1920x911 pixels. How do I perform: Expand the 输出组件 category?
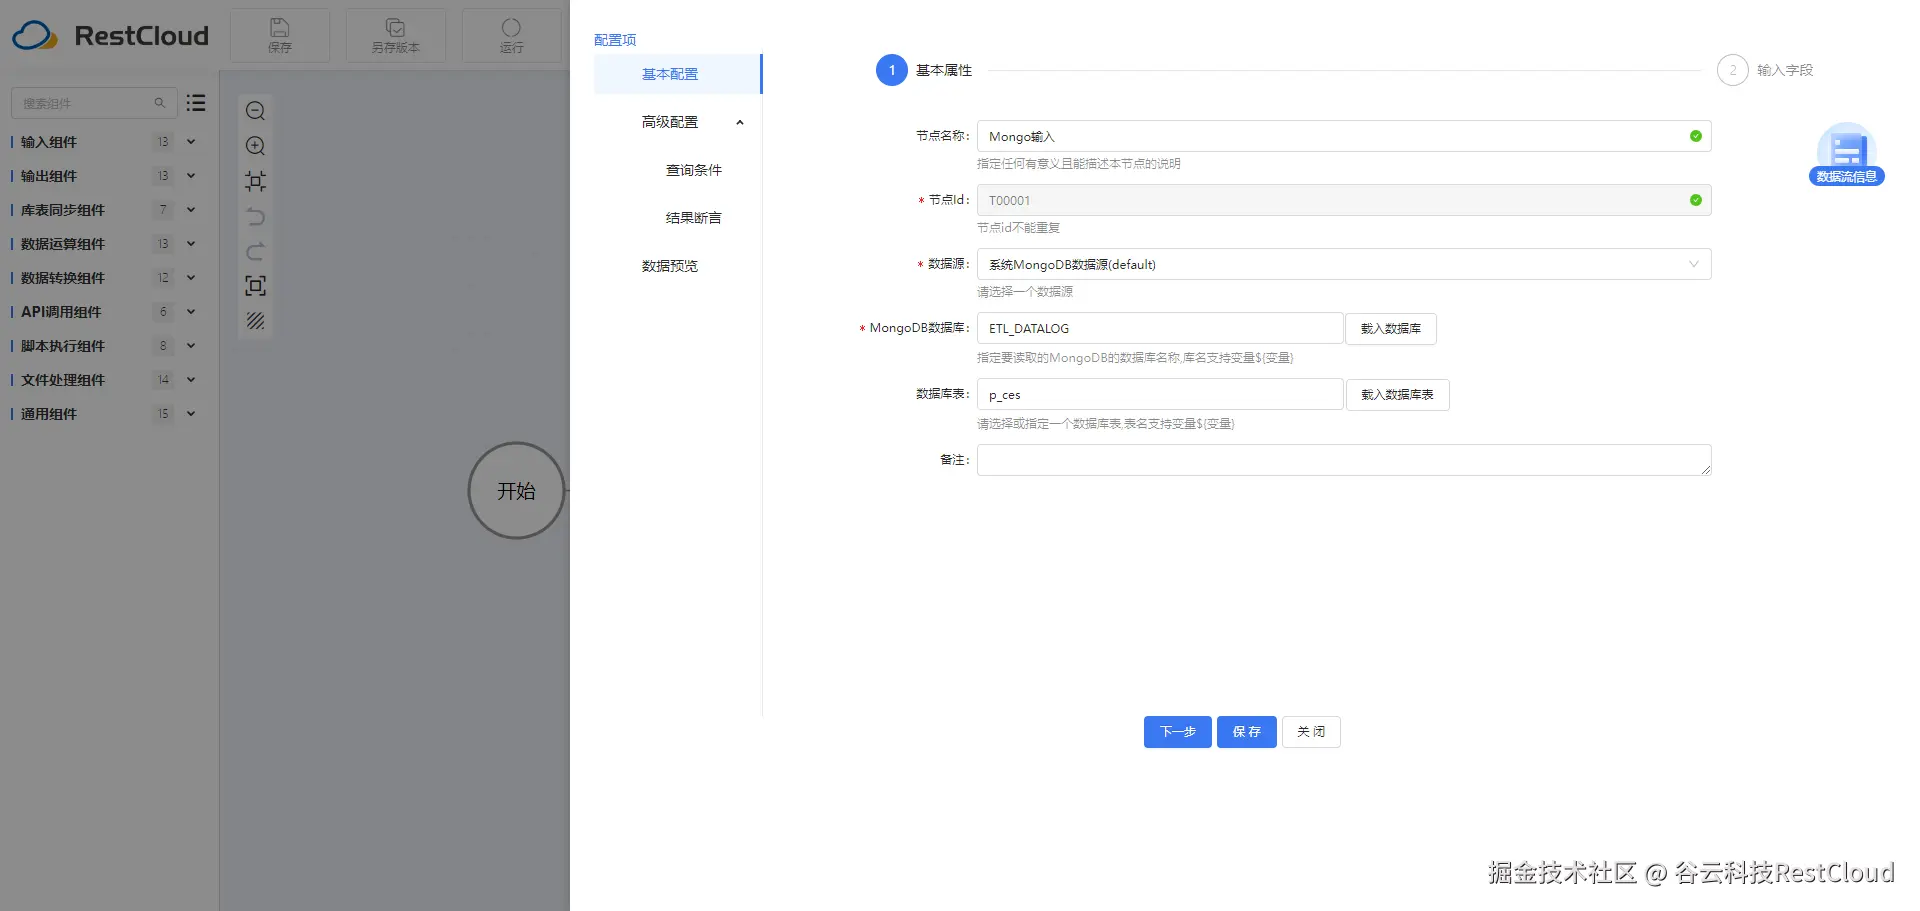click(191, 176)
